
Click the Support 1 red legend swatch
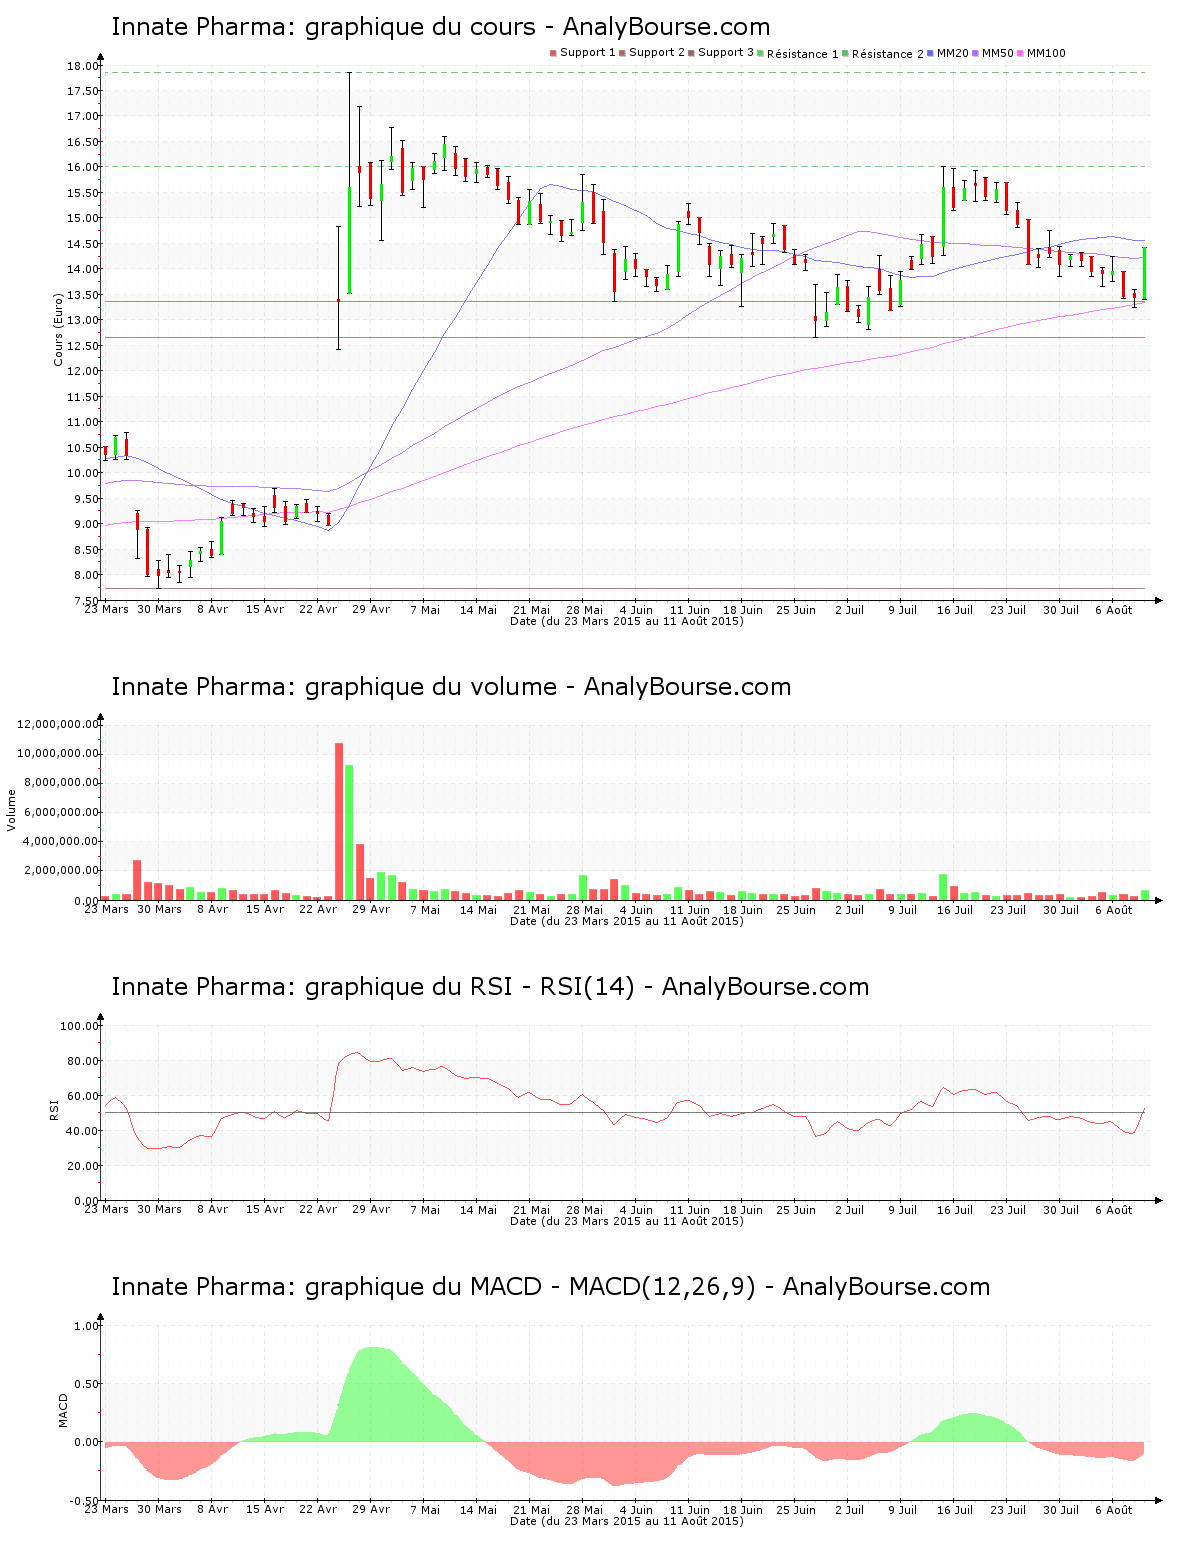(x=553, y=53)
